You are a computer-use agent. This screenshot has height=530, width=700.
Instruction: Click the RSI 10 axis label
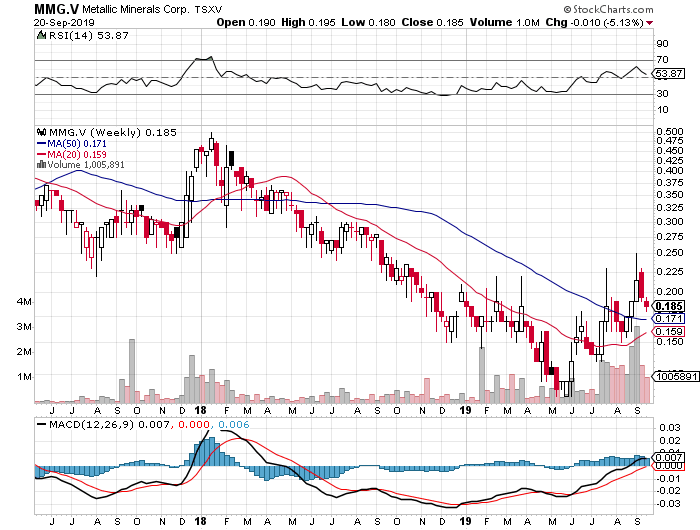[662, 109]
